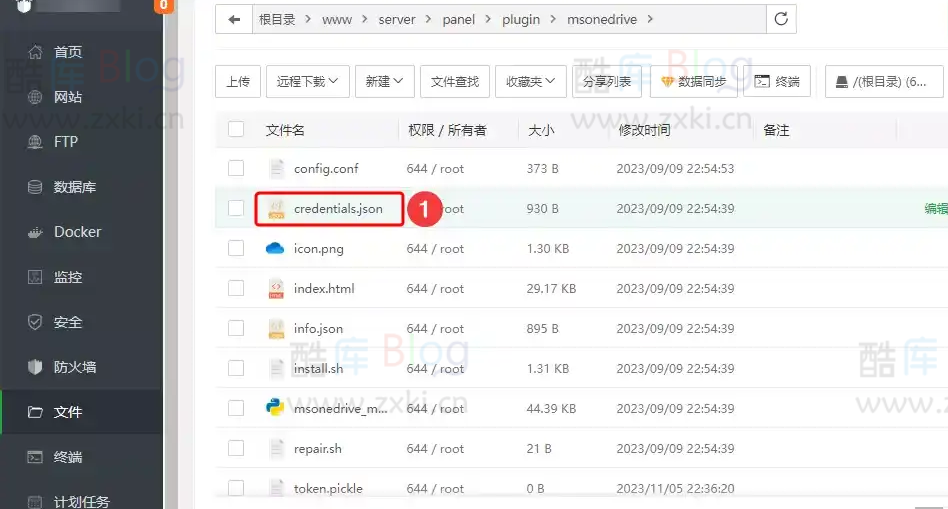Go to www in the breadcrumb
Viewport: 948px width, 509px height.
point(337,20)
